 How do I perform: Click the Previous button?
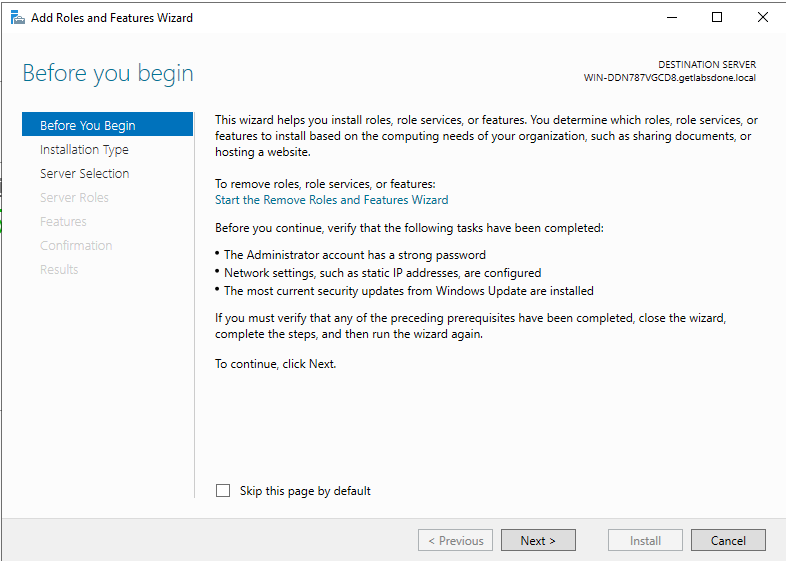pyautogui.click(x=455, y=540)
